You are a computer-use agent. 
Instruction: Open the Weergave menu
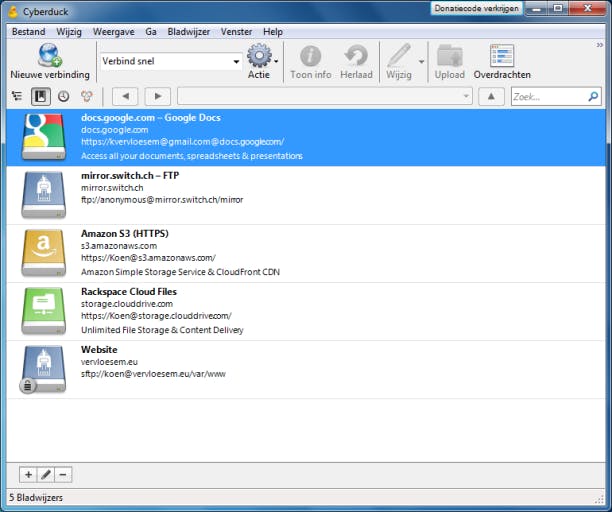(114, 32)
